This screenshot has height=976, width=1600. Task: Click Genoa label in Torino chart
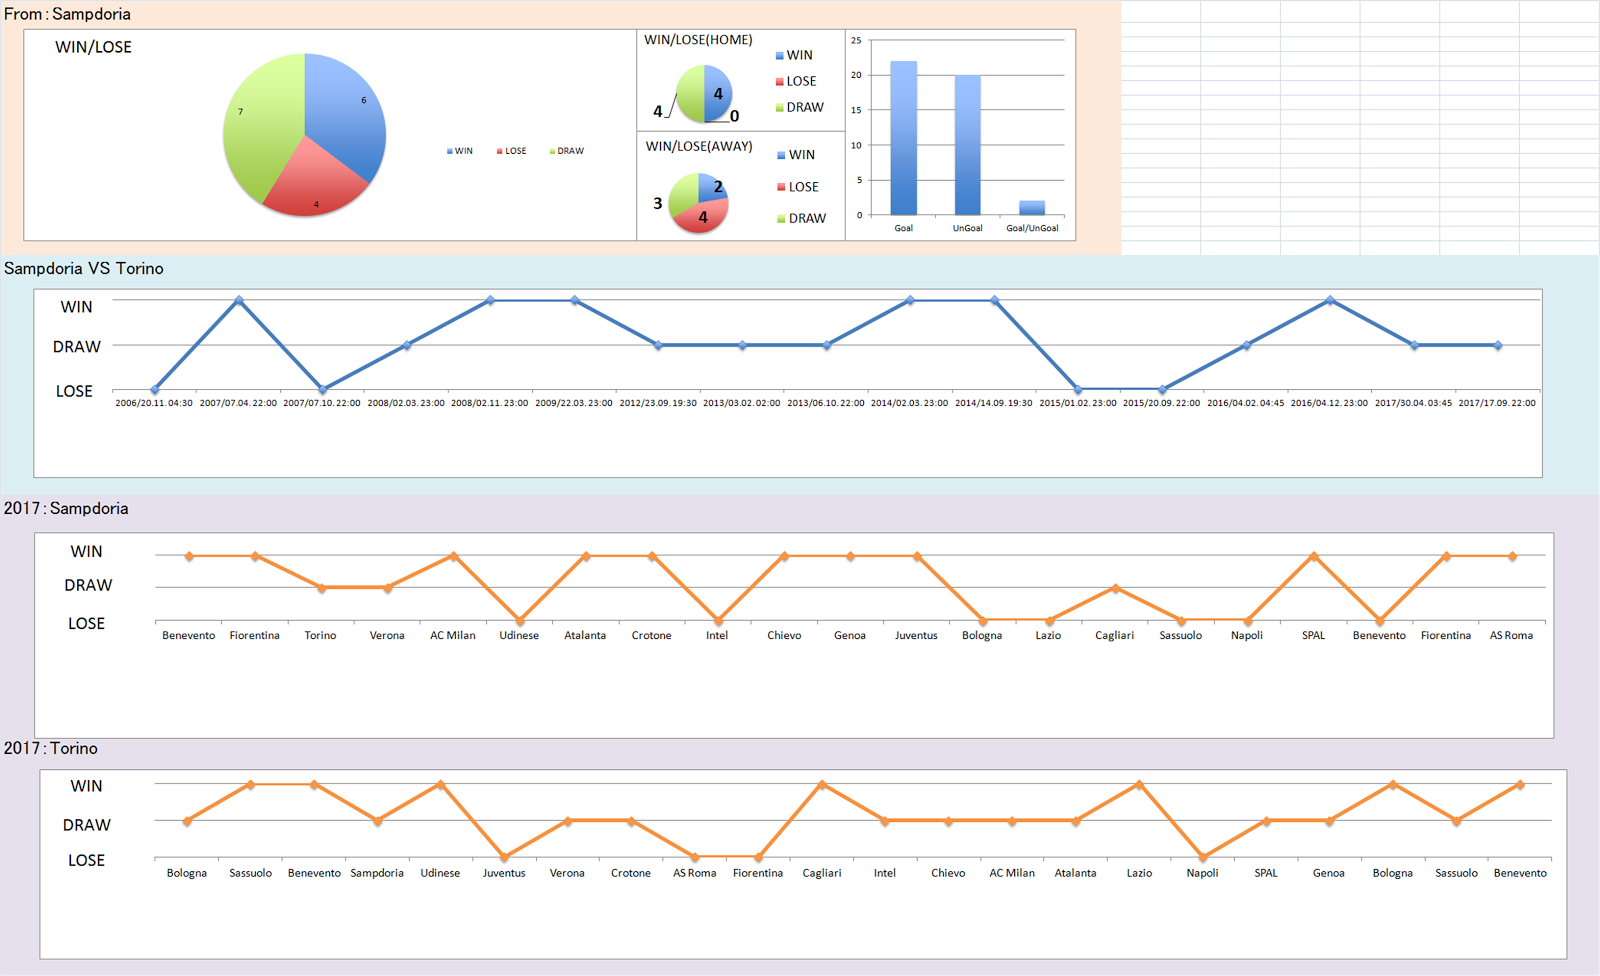pyautogui.click(x=1329, y=873)
